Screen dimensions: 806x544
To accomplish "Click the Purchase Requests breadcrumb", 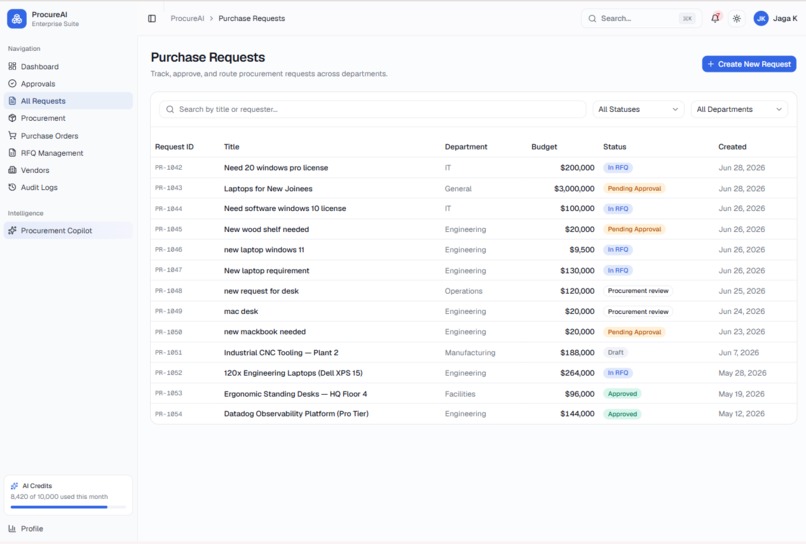I will pos(251,19).
